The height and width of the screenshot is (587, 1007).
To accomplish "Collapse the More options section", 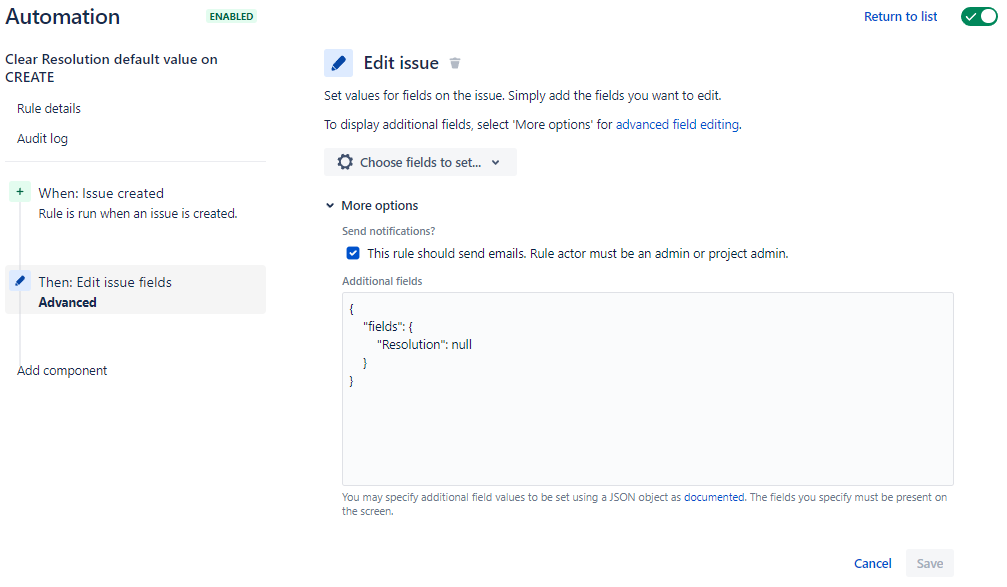I will coord(330,205).
